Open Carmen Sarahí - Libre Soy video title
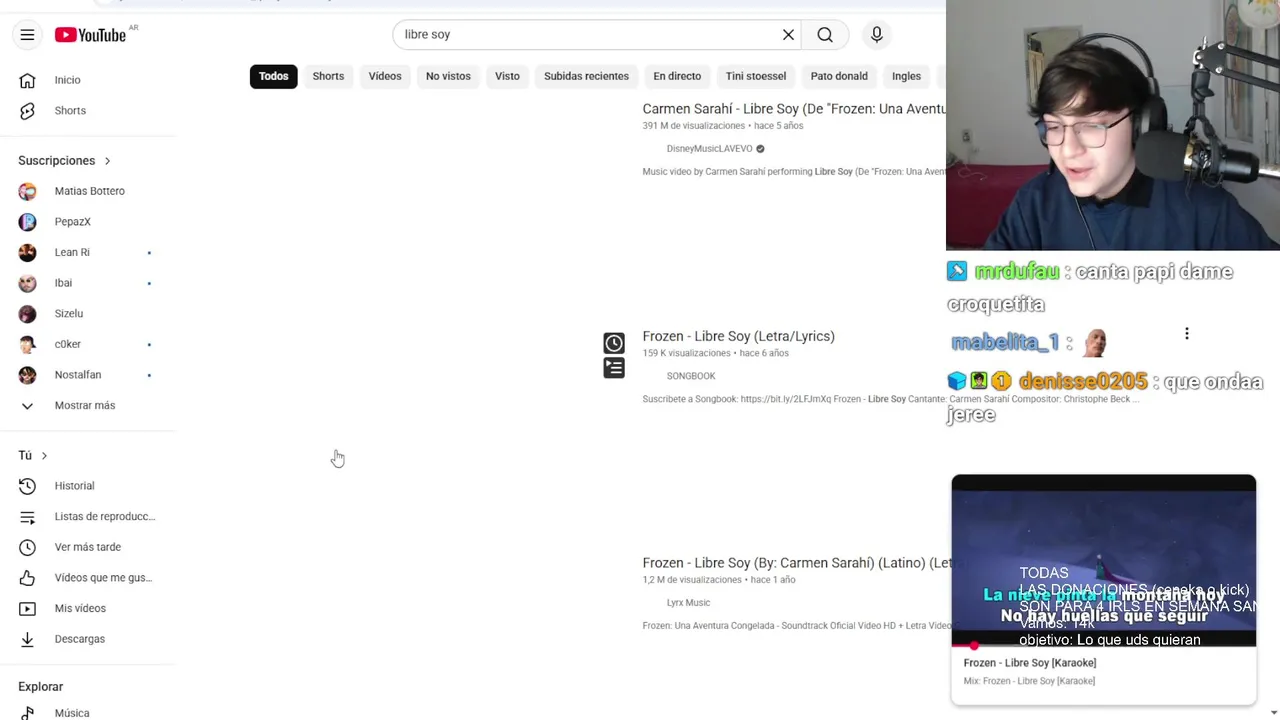Screen dimensions: 1280x720 click(x=794, y=109)
